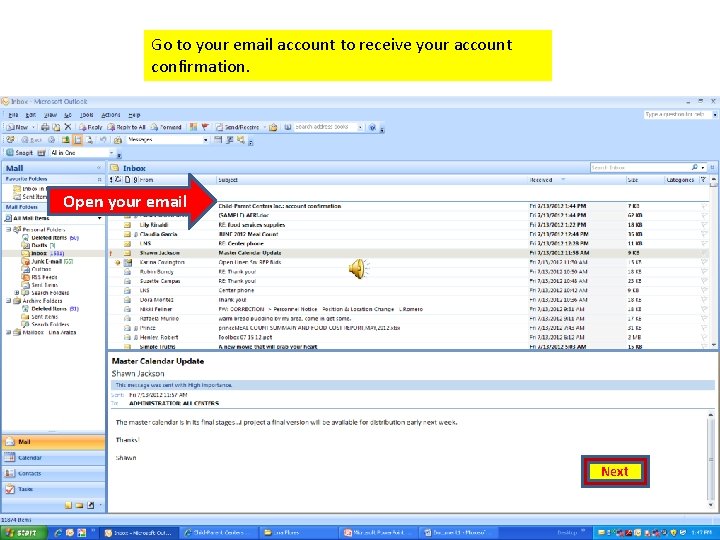Select the RSS Feeds folder

(x=39, y=277)
